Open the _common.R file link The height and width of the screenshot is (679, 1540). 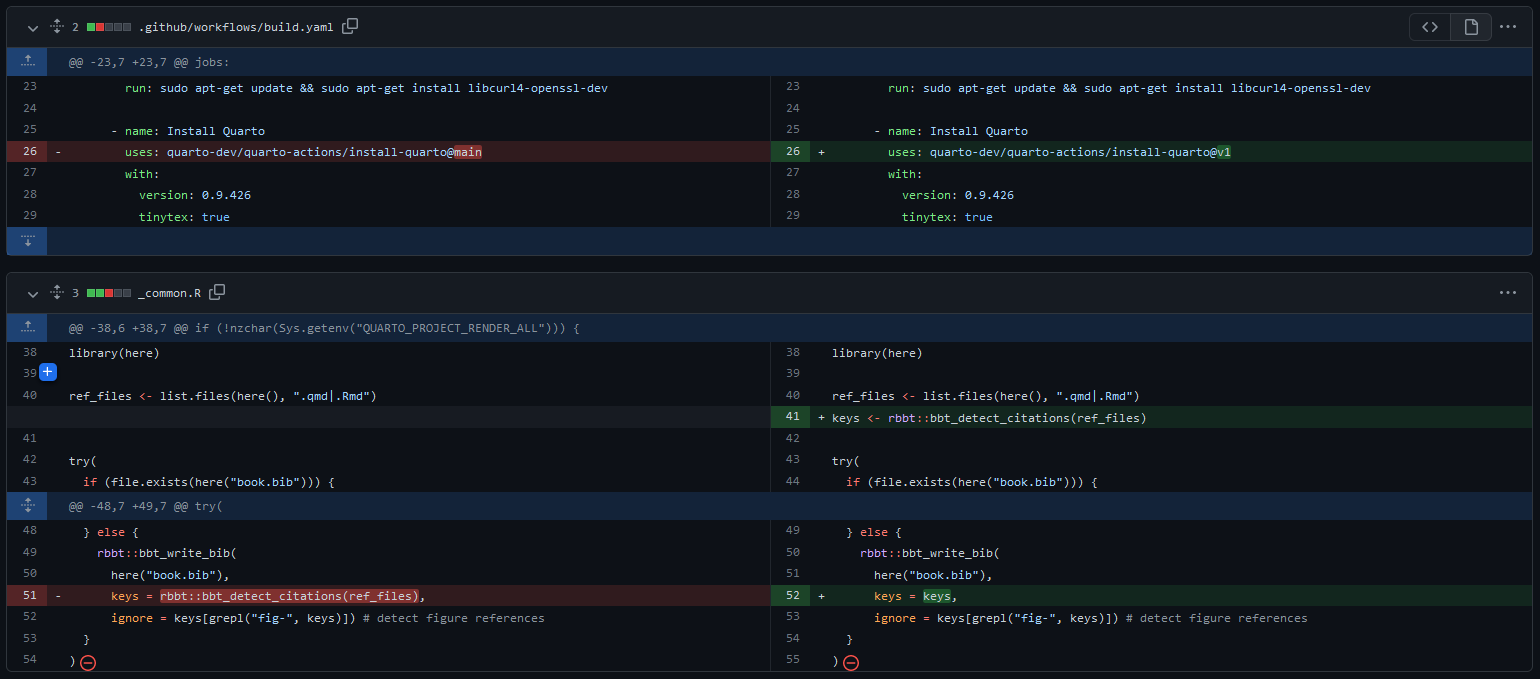coord(169,293)
